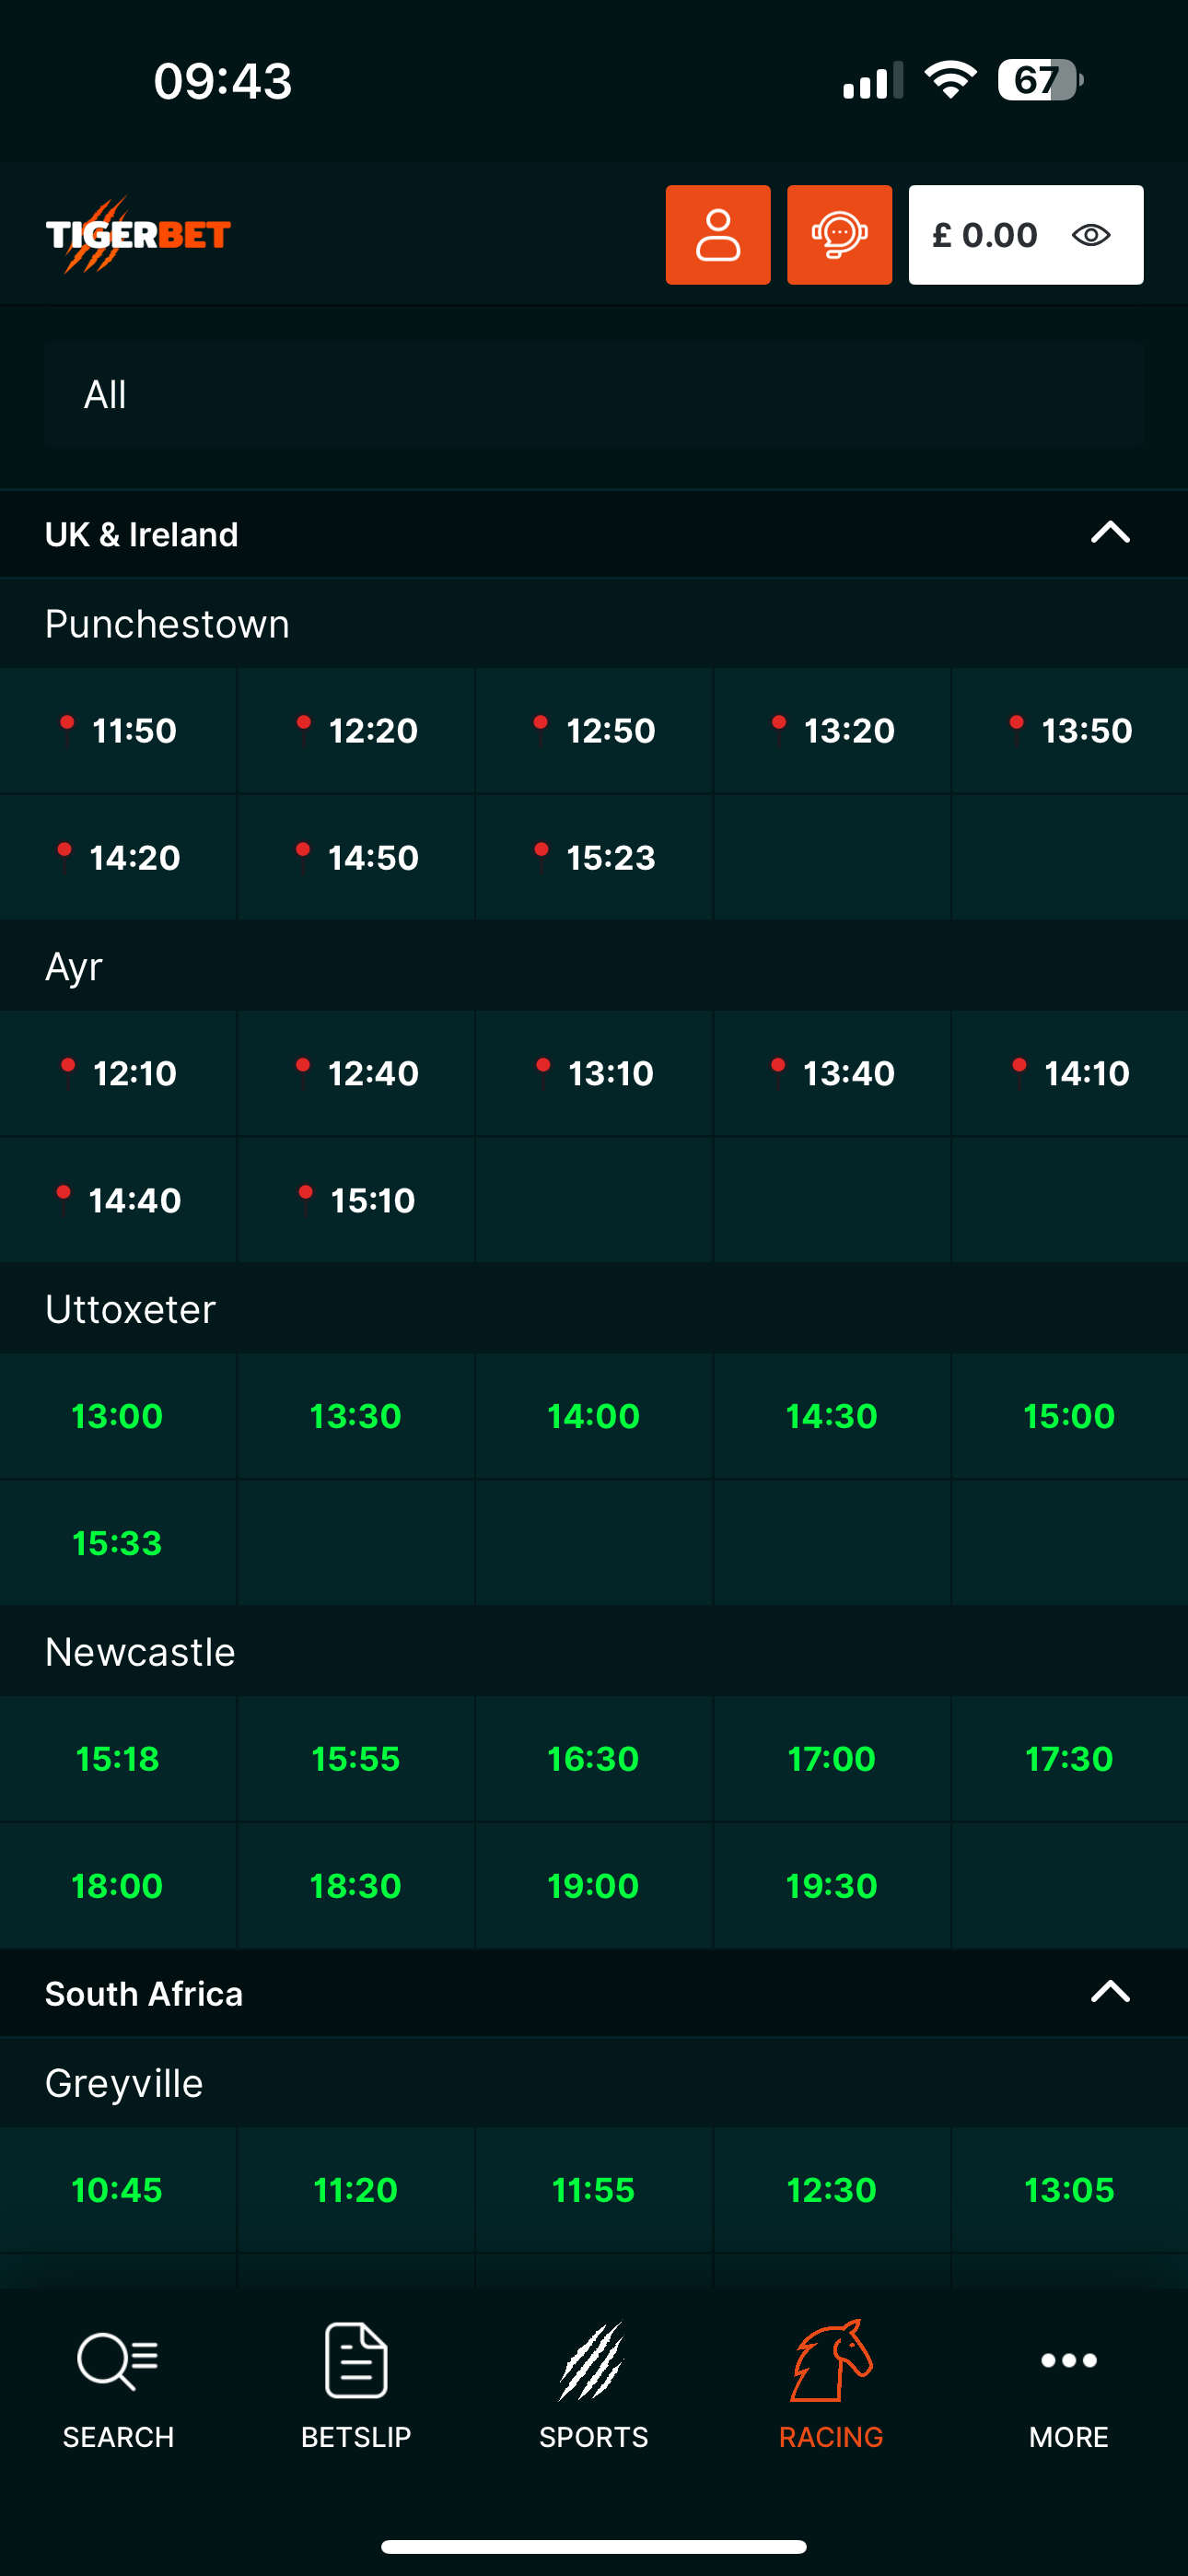Choose the Uttoxeter 14:00 race

click(x=594, y=1417)
